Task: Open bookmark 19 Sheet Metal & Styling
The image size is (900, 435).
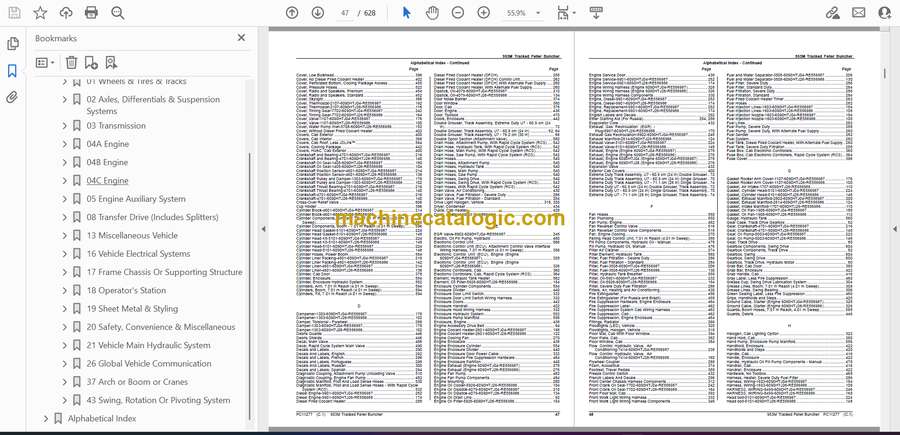Action: coord(132,309)
